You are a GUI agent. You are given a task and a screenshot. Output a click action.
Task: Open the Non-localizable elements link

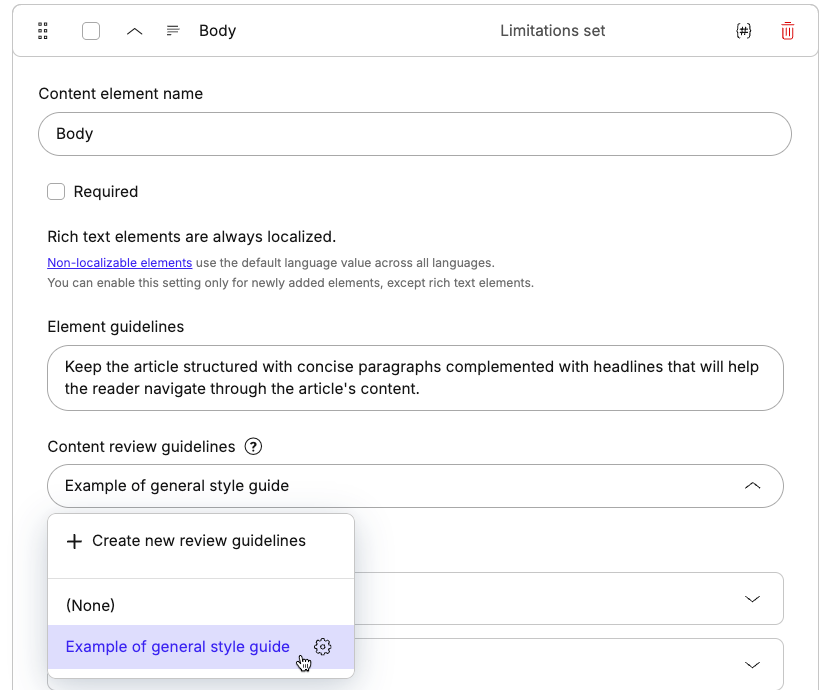(119, 262)
